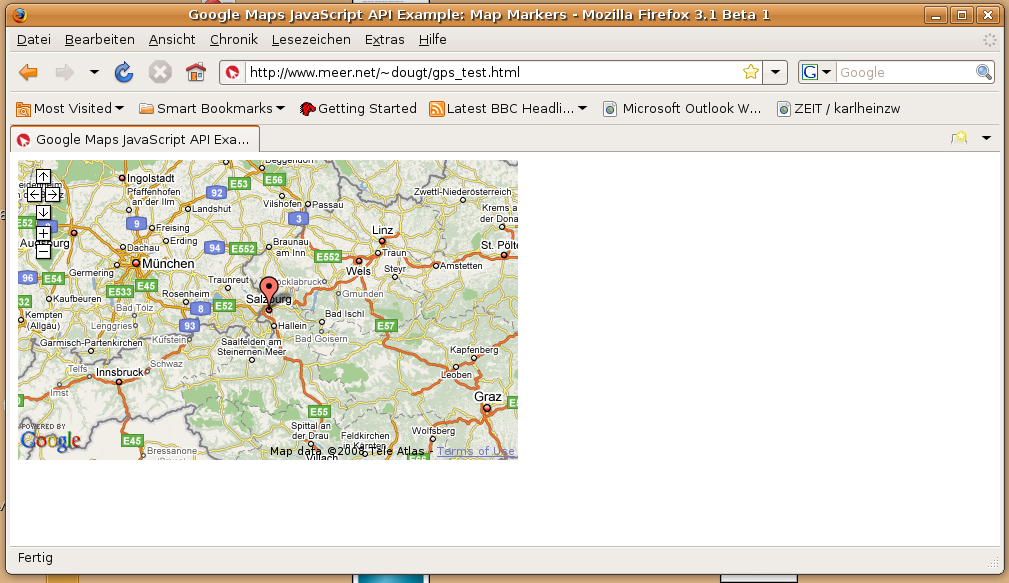Pan the map left
Viewport: 1009px width, 583px height.
coord(35,194)
